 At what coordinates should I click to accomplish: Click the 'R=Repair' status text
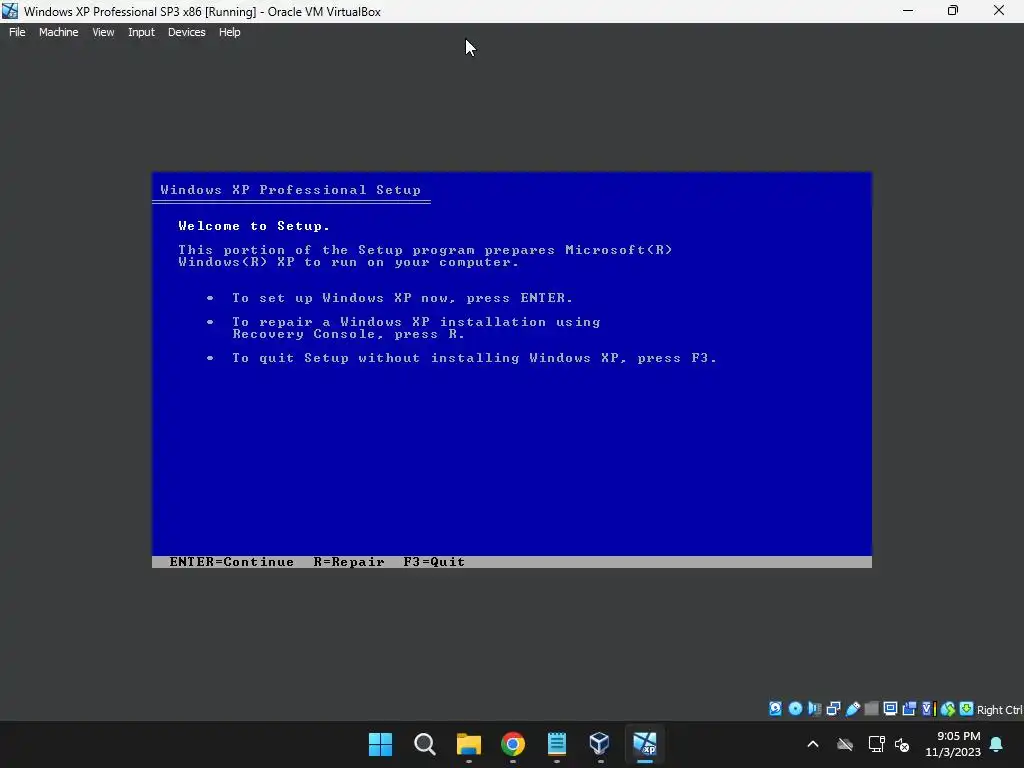click(349, 562)
